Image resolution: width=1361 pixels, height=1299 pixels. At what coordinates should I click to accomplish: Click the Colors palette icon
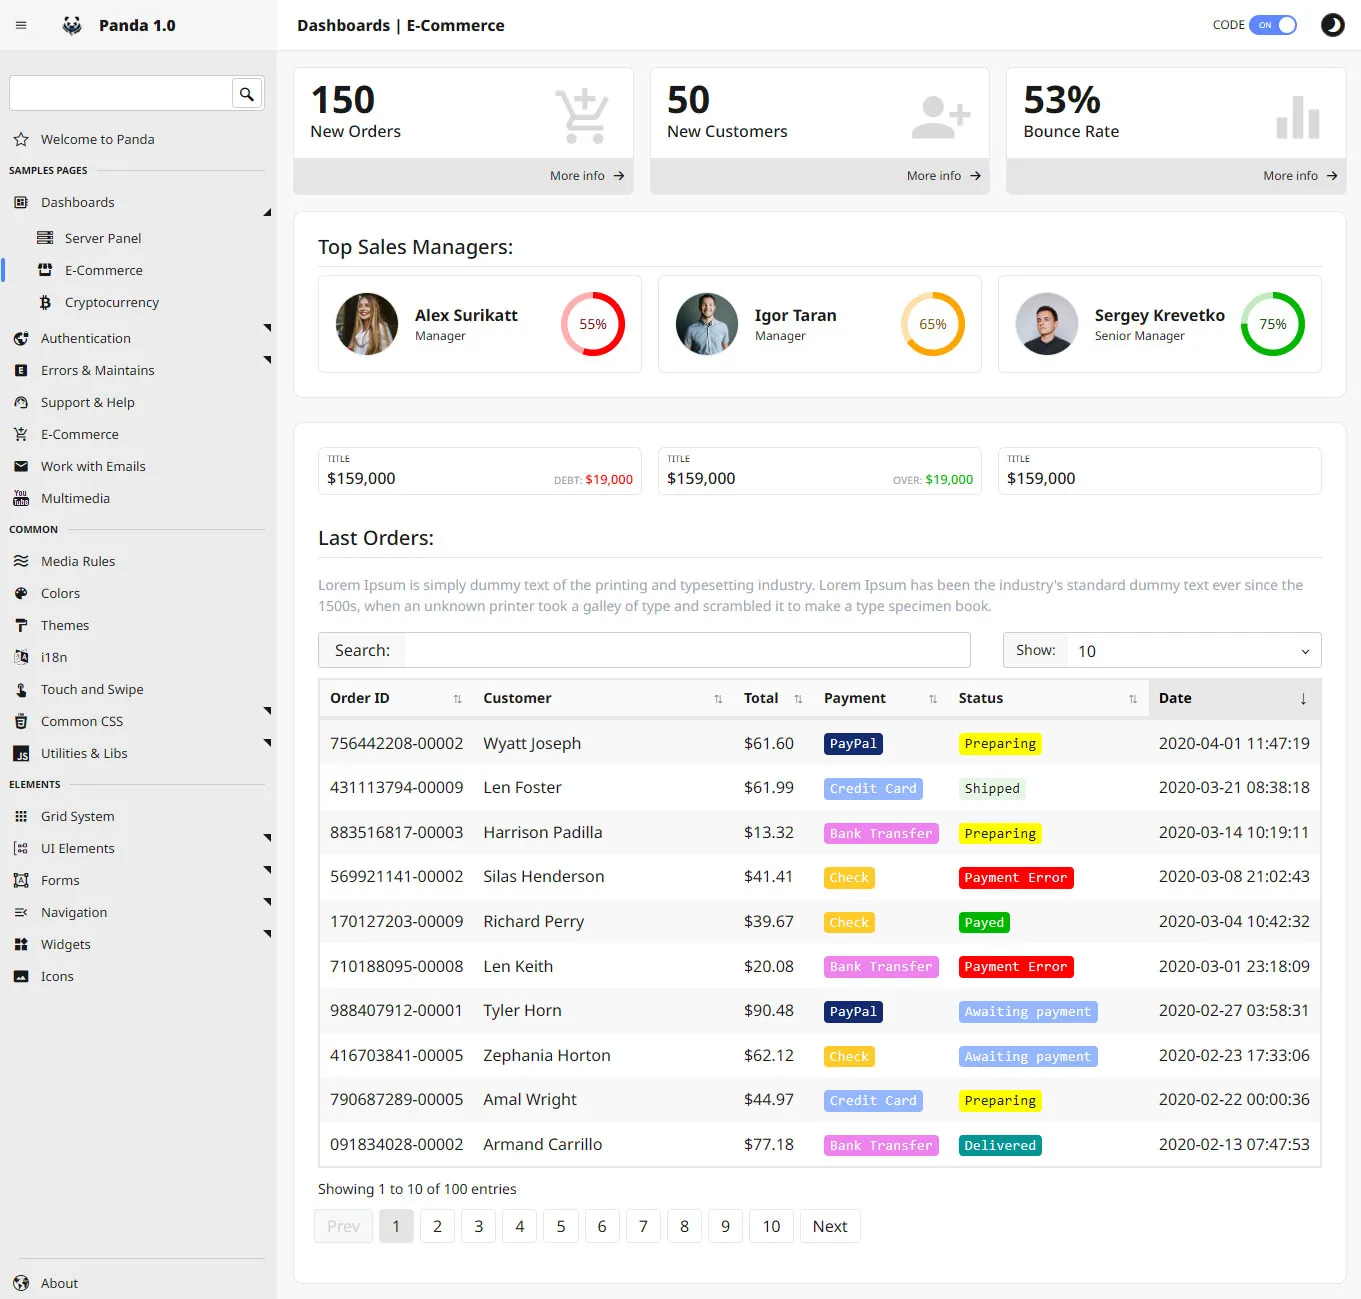[x=21, y=593]
